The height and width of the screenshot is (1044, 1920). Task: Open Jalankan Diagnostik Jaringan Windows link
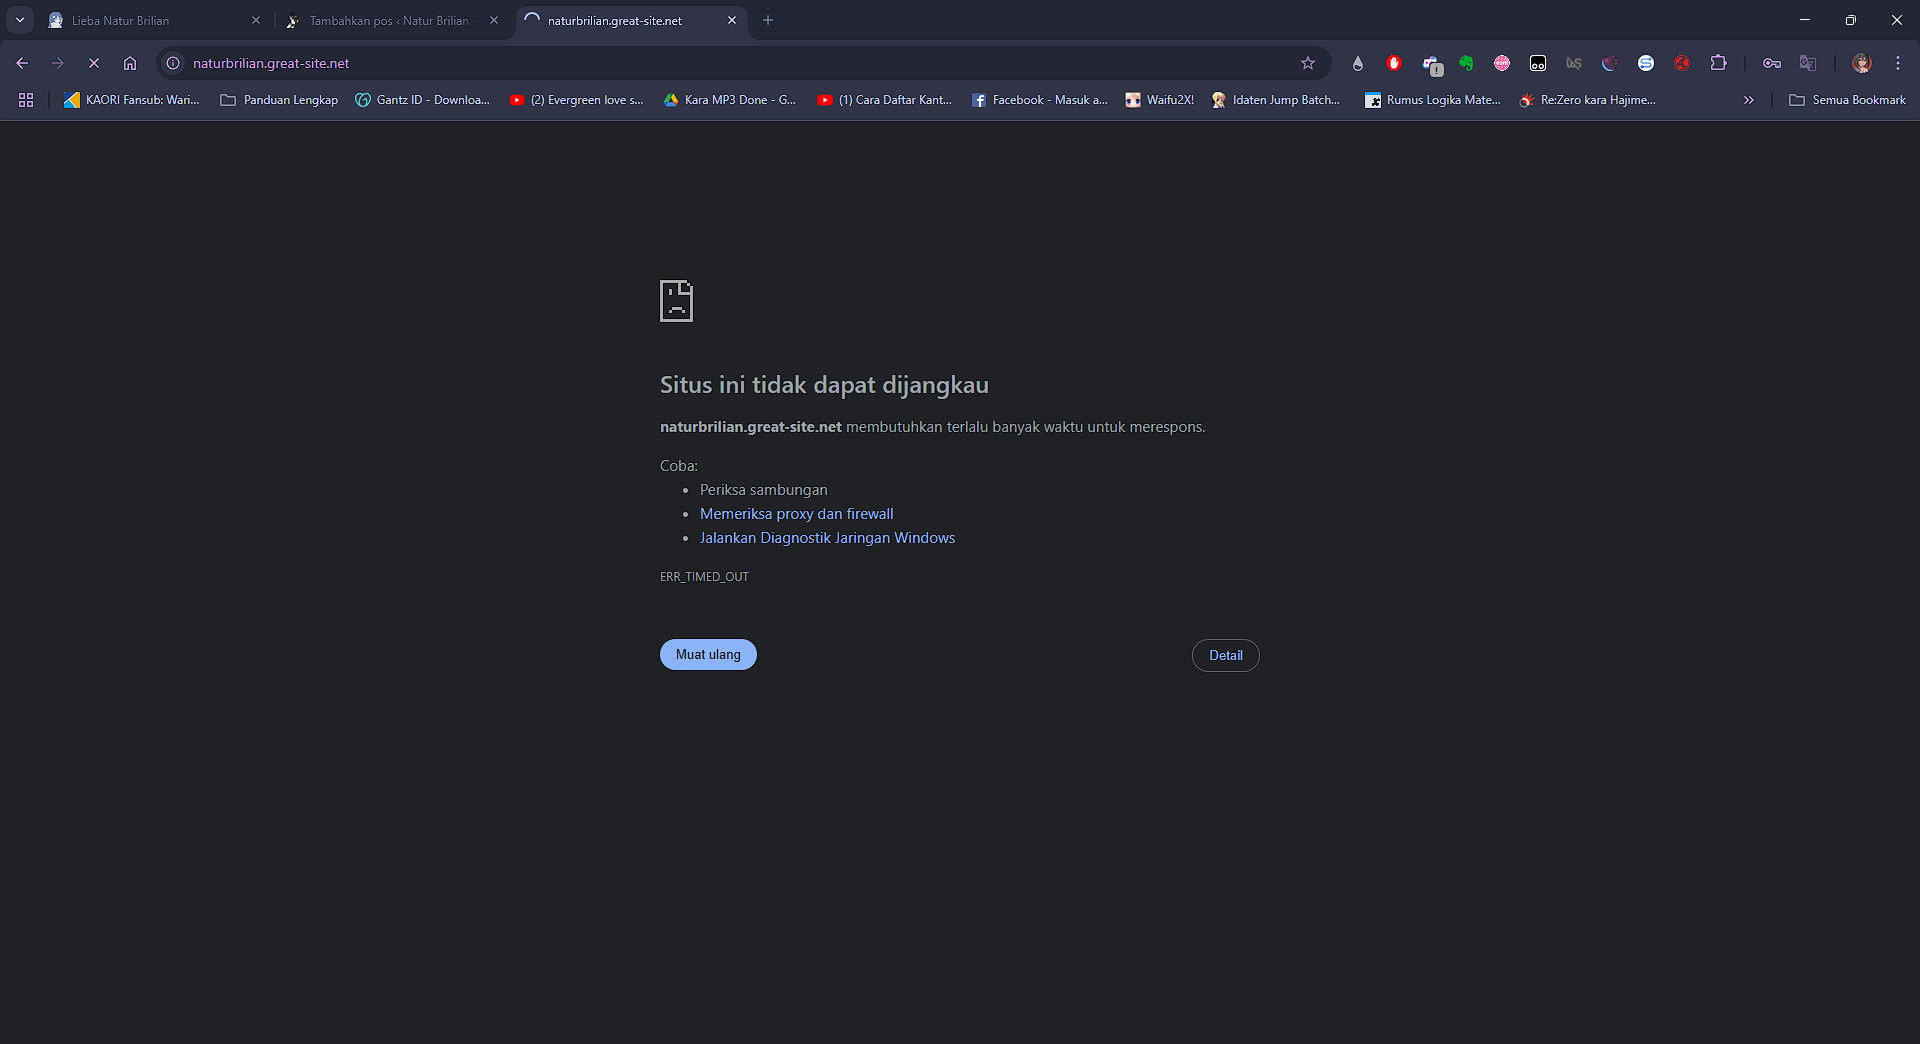point(827,538)
